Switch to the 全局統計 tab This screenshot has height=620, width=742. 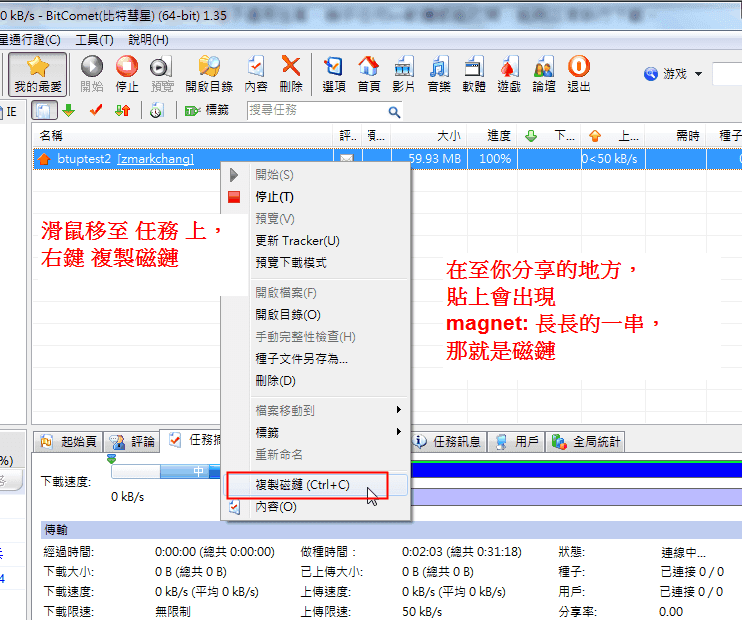(585, 442)
